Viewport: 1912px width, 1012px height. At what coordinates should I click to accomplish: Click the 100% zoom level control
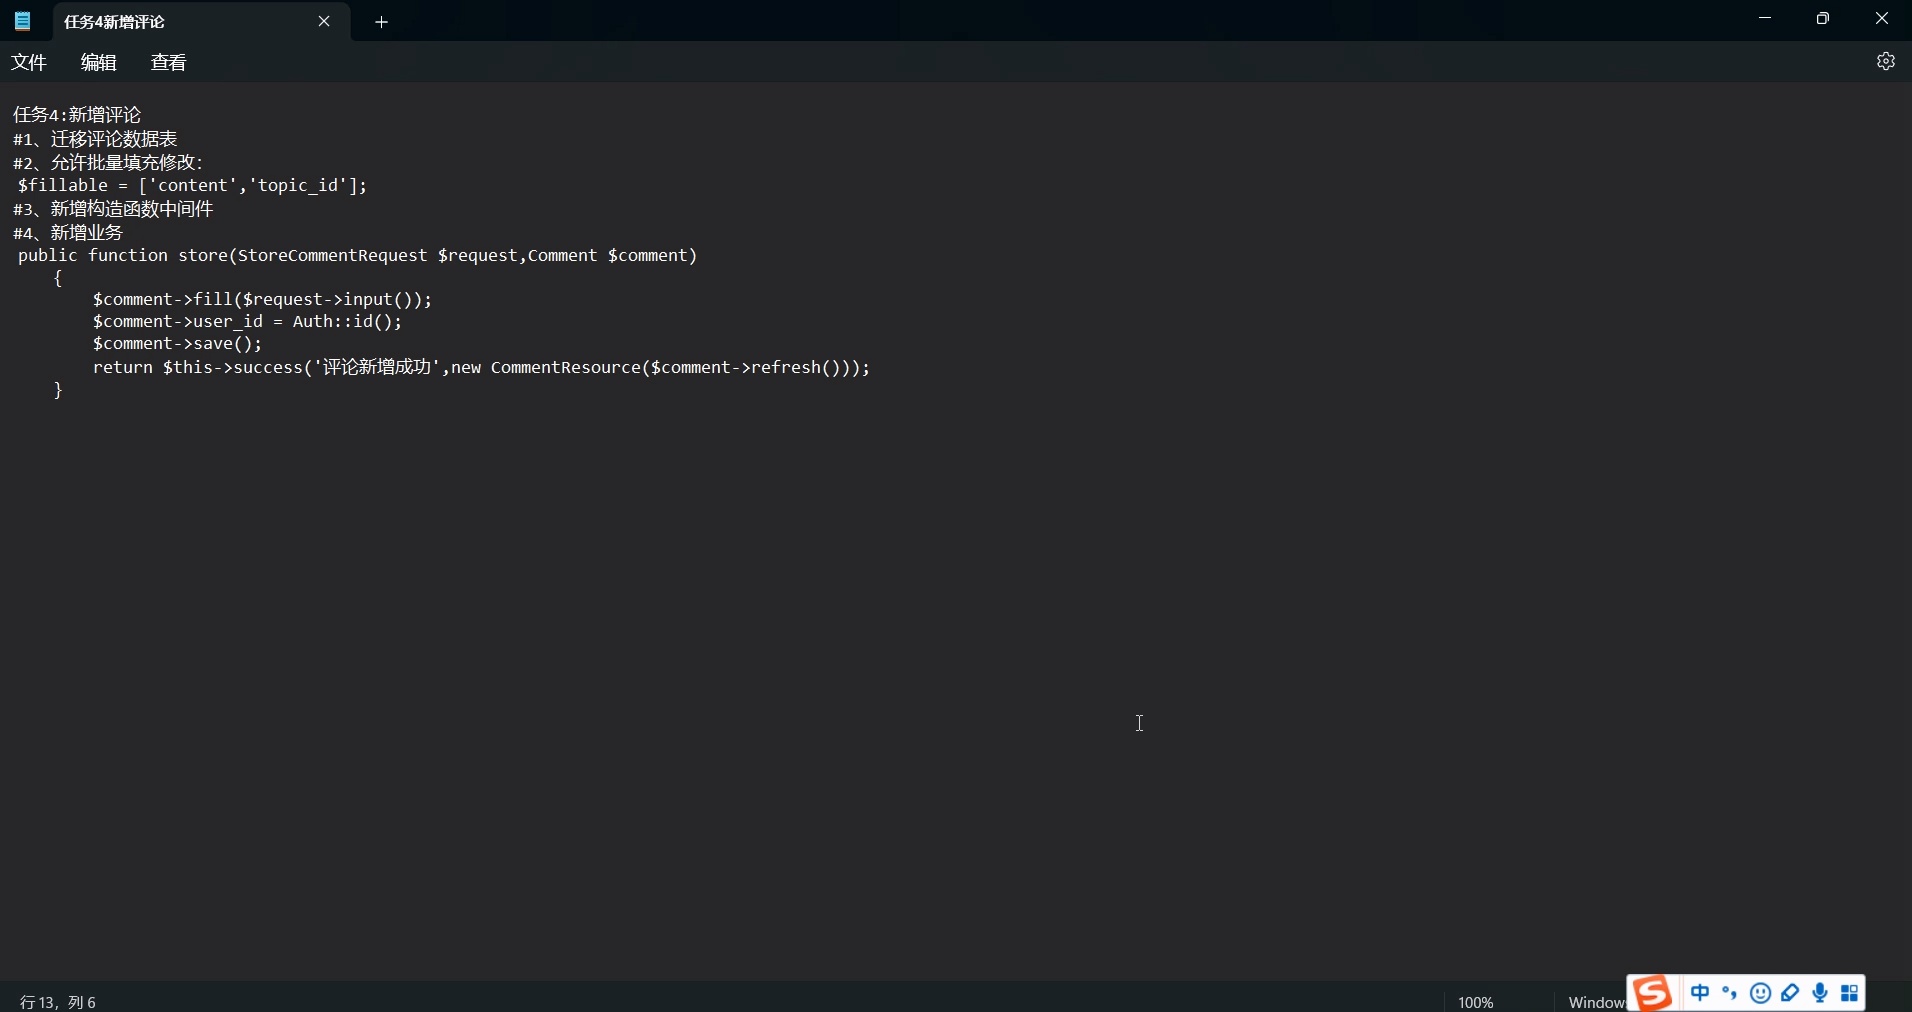1477,1001
